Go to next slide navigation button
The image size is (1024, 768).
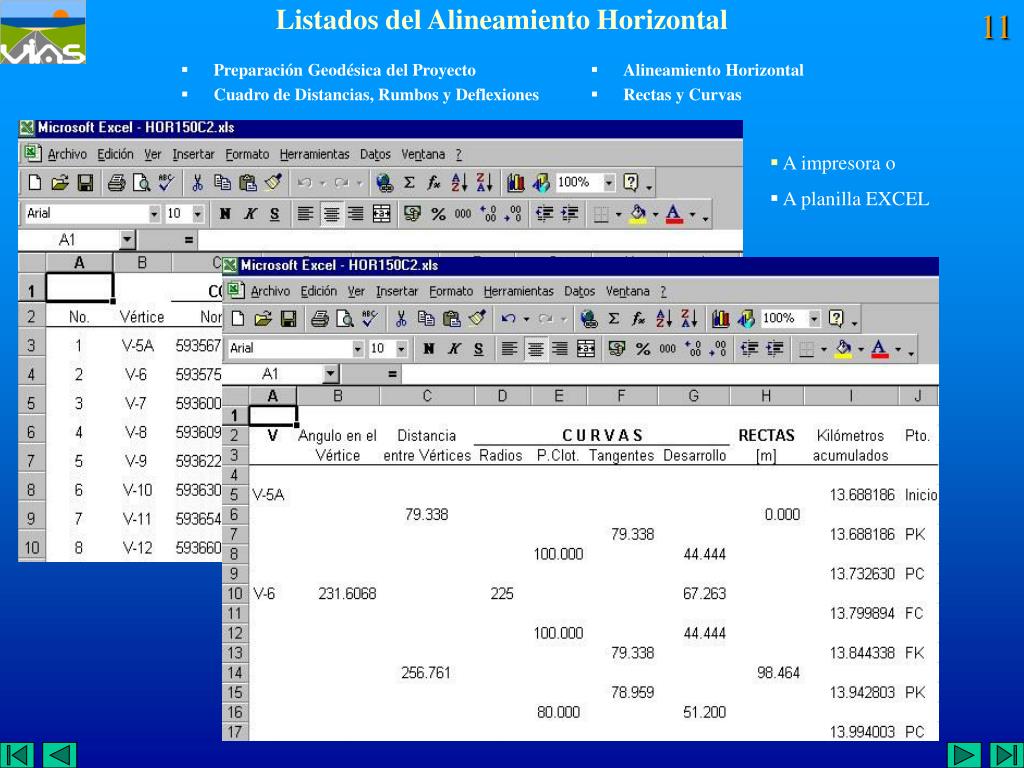tap(965, 755)
